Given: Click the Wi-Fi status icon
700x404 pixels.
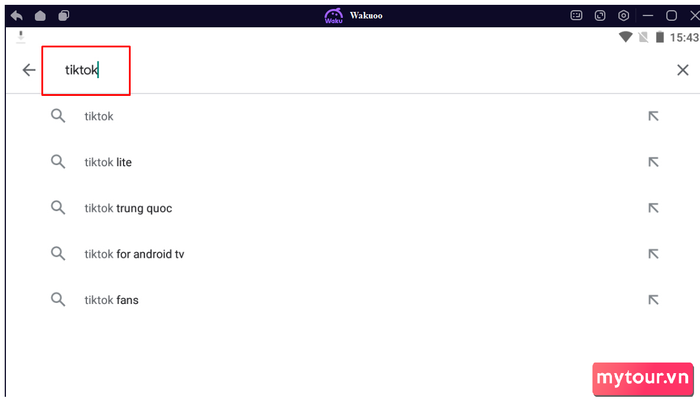Looking at the screenshot, I should [x=625, y=37].
